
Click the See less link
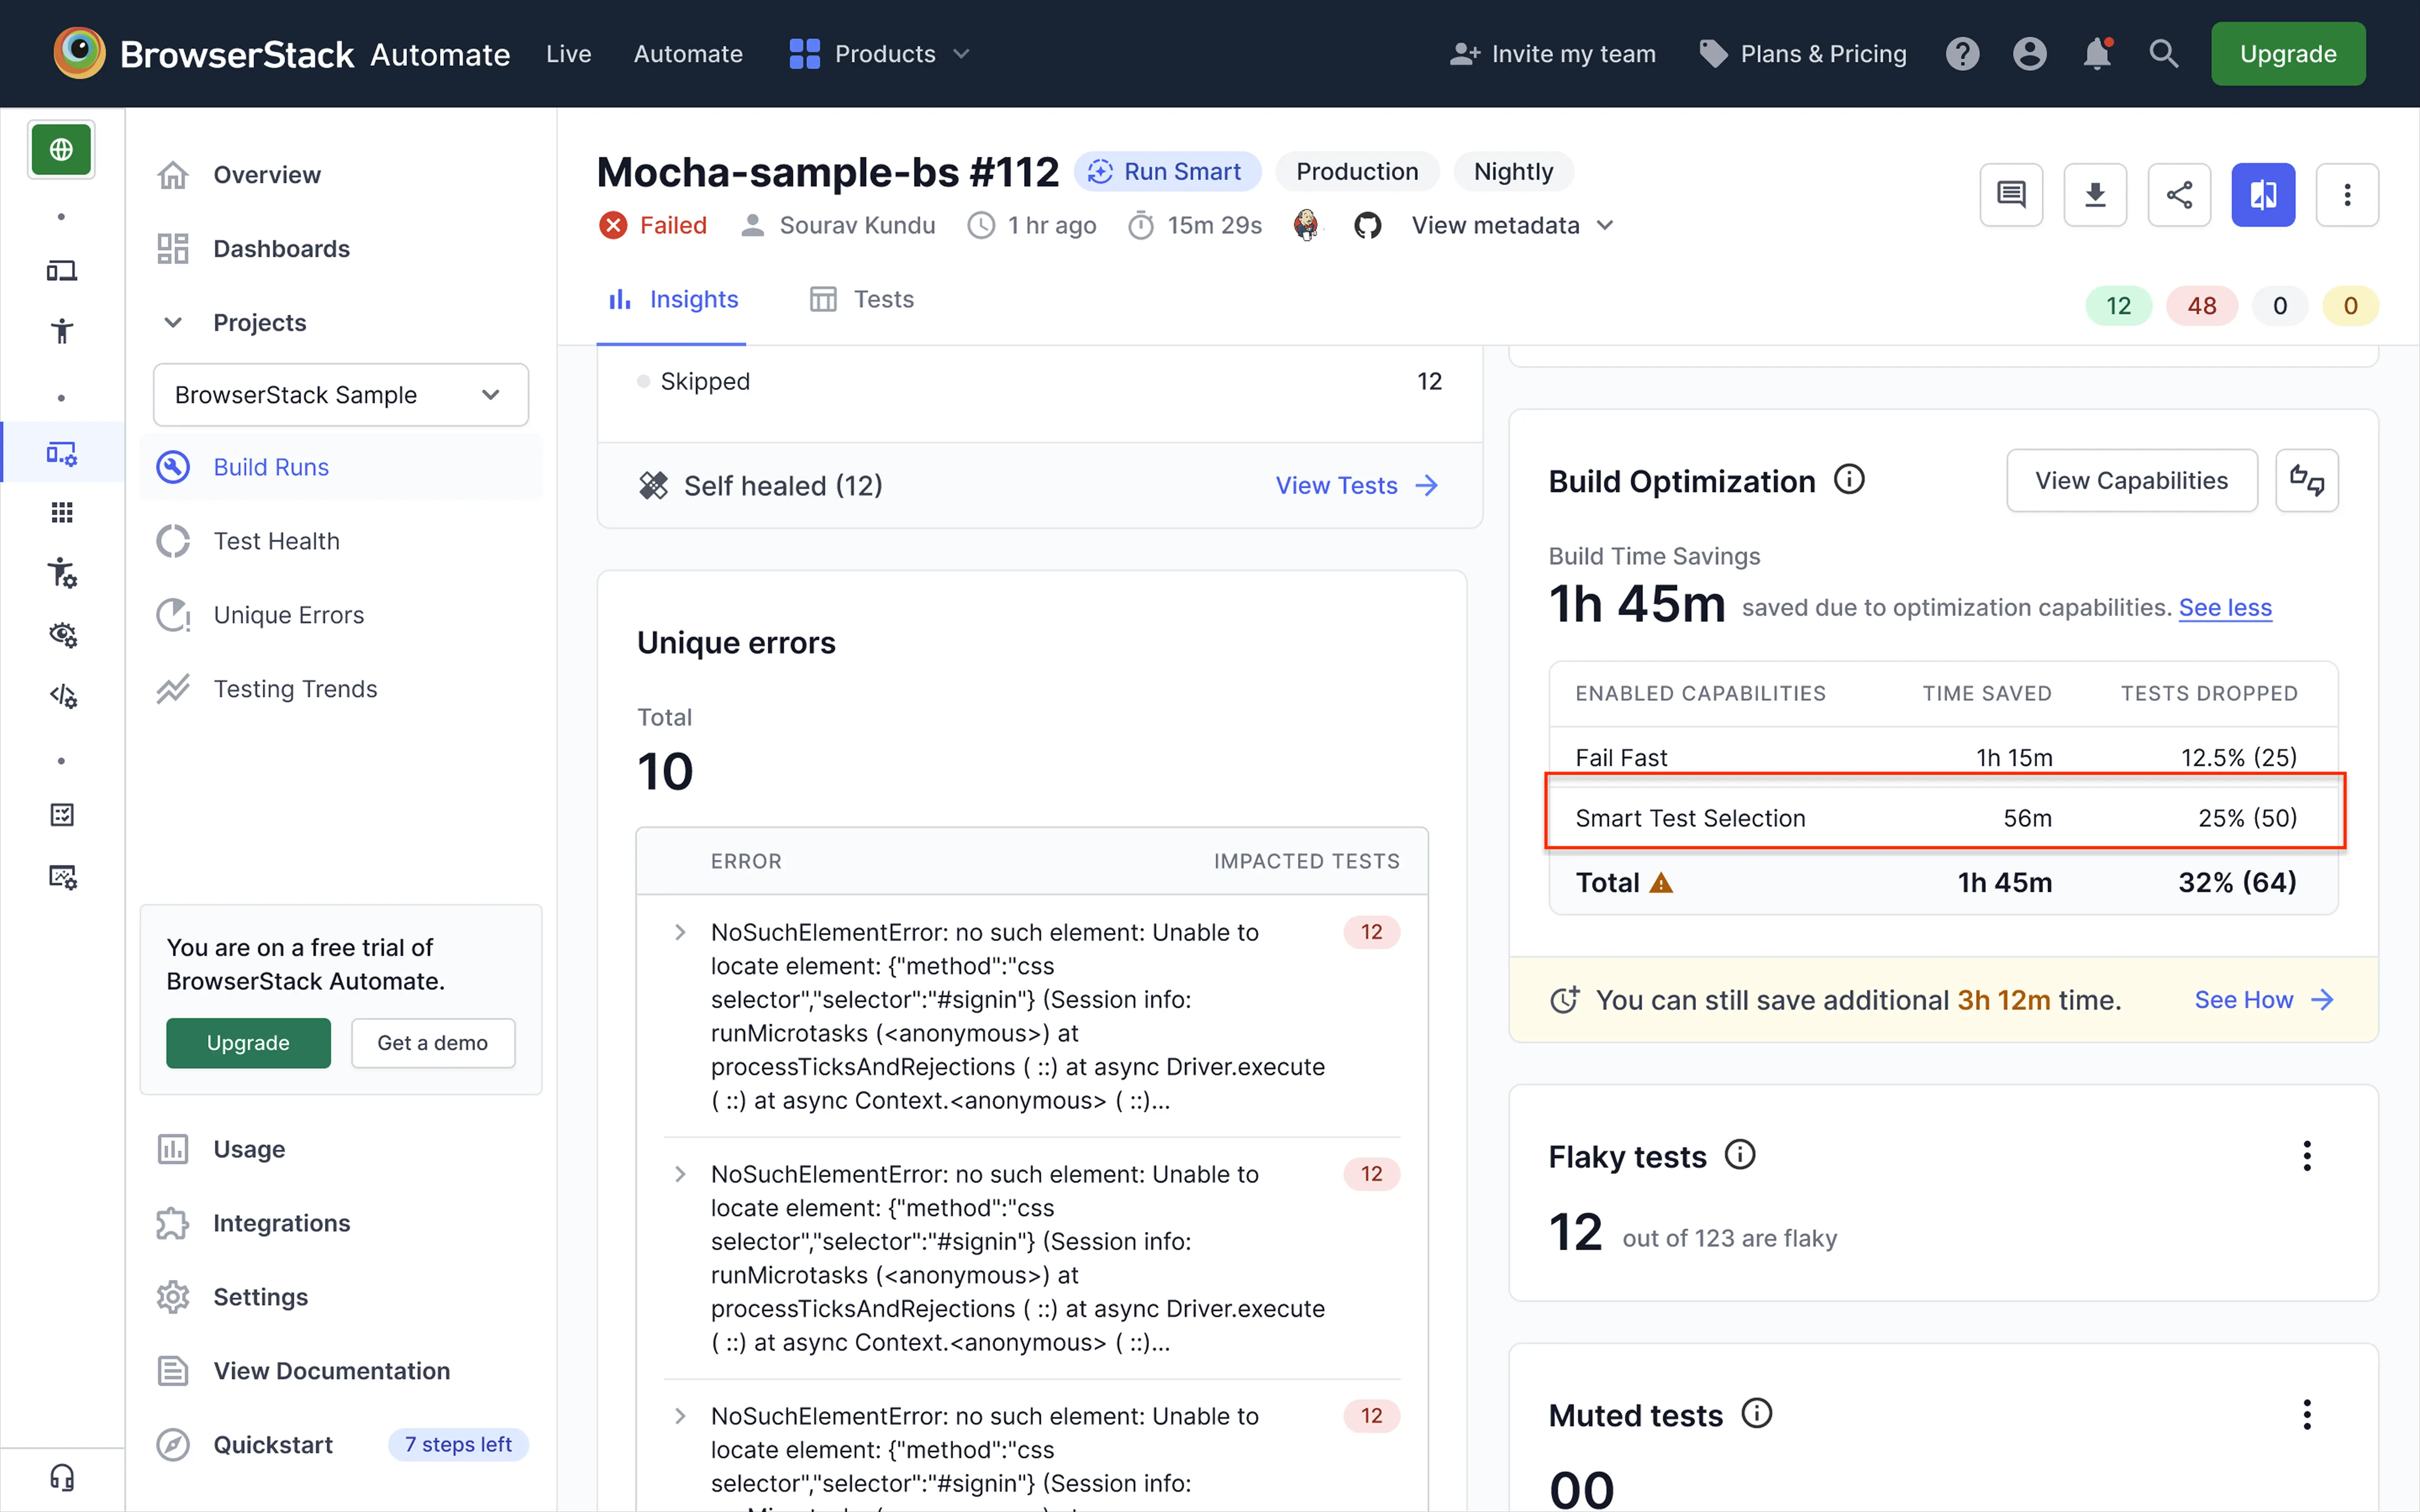click(2225, 608)
